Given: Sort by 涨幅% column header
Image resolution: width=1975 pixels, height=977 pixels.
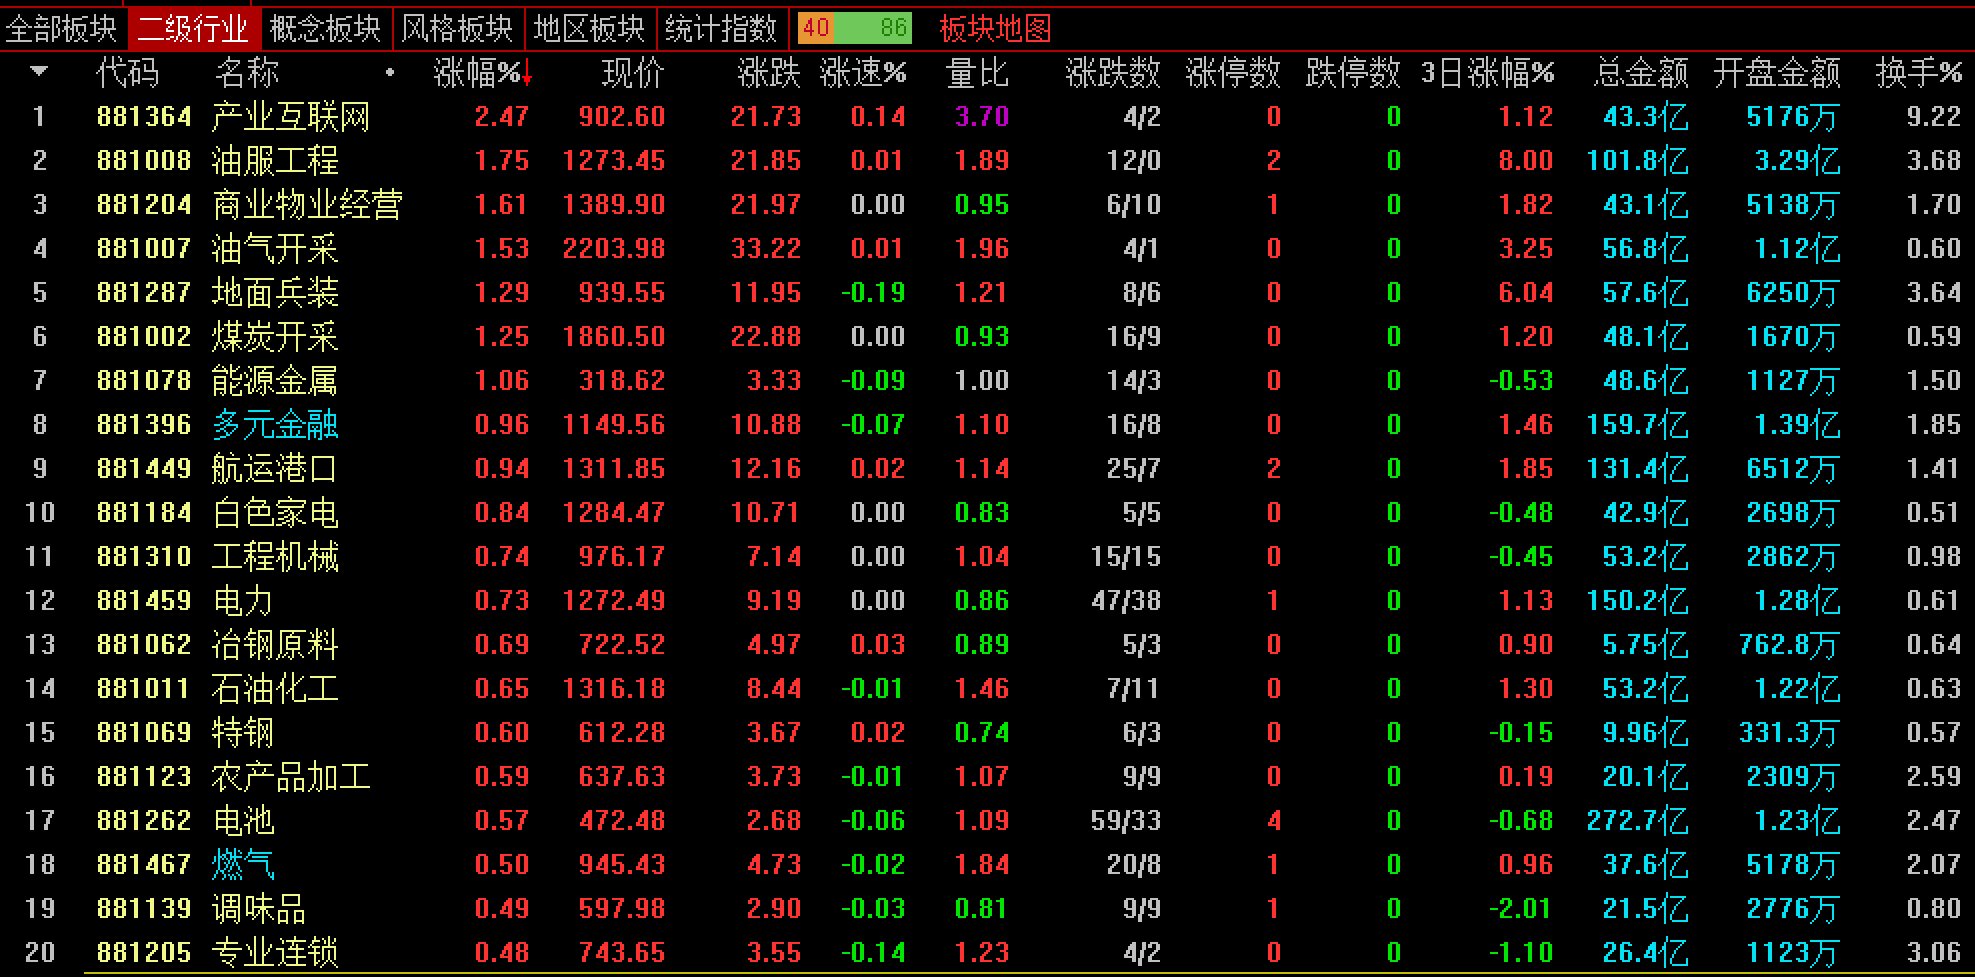Looking at the screenshot, I should [477, 73].
